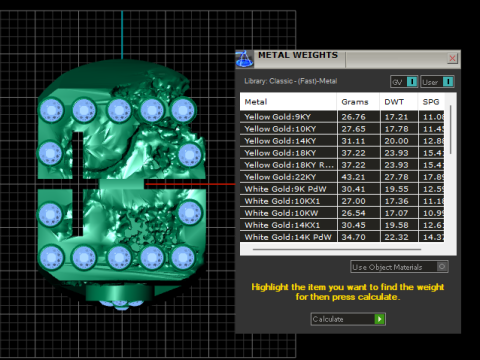Click the 43.21 grams value
Screen dimensions: 480x360
(353, 177)
